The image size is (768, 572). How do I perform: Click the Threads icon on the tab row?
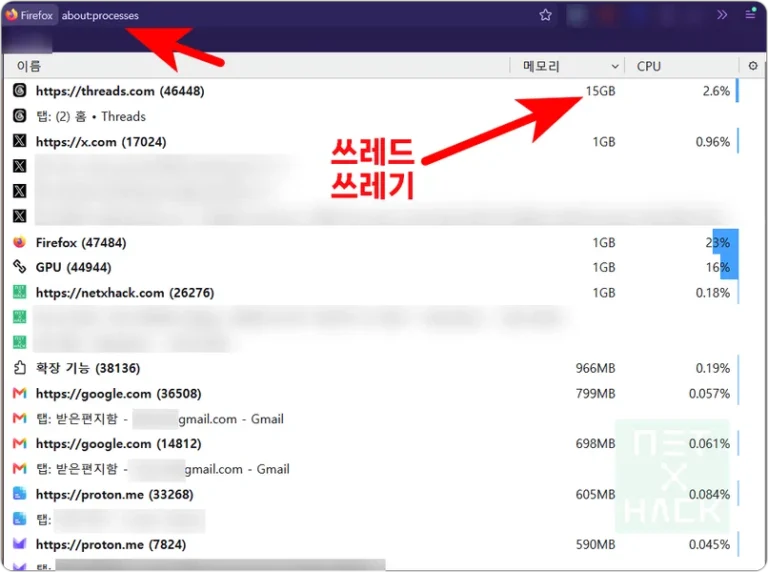20,116
